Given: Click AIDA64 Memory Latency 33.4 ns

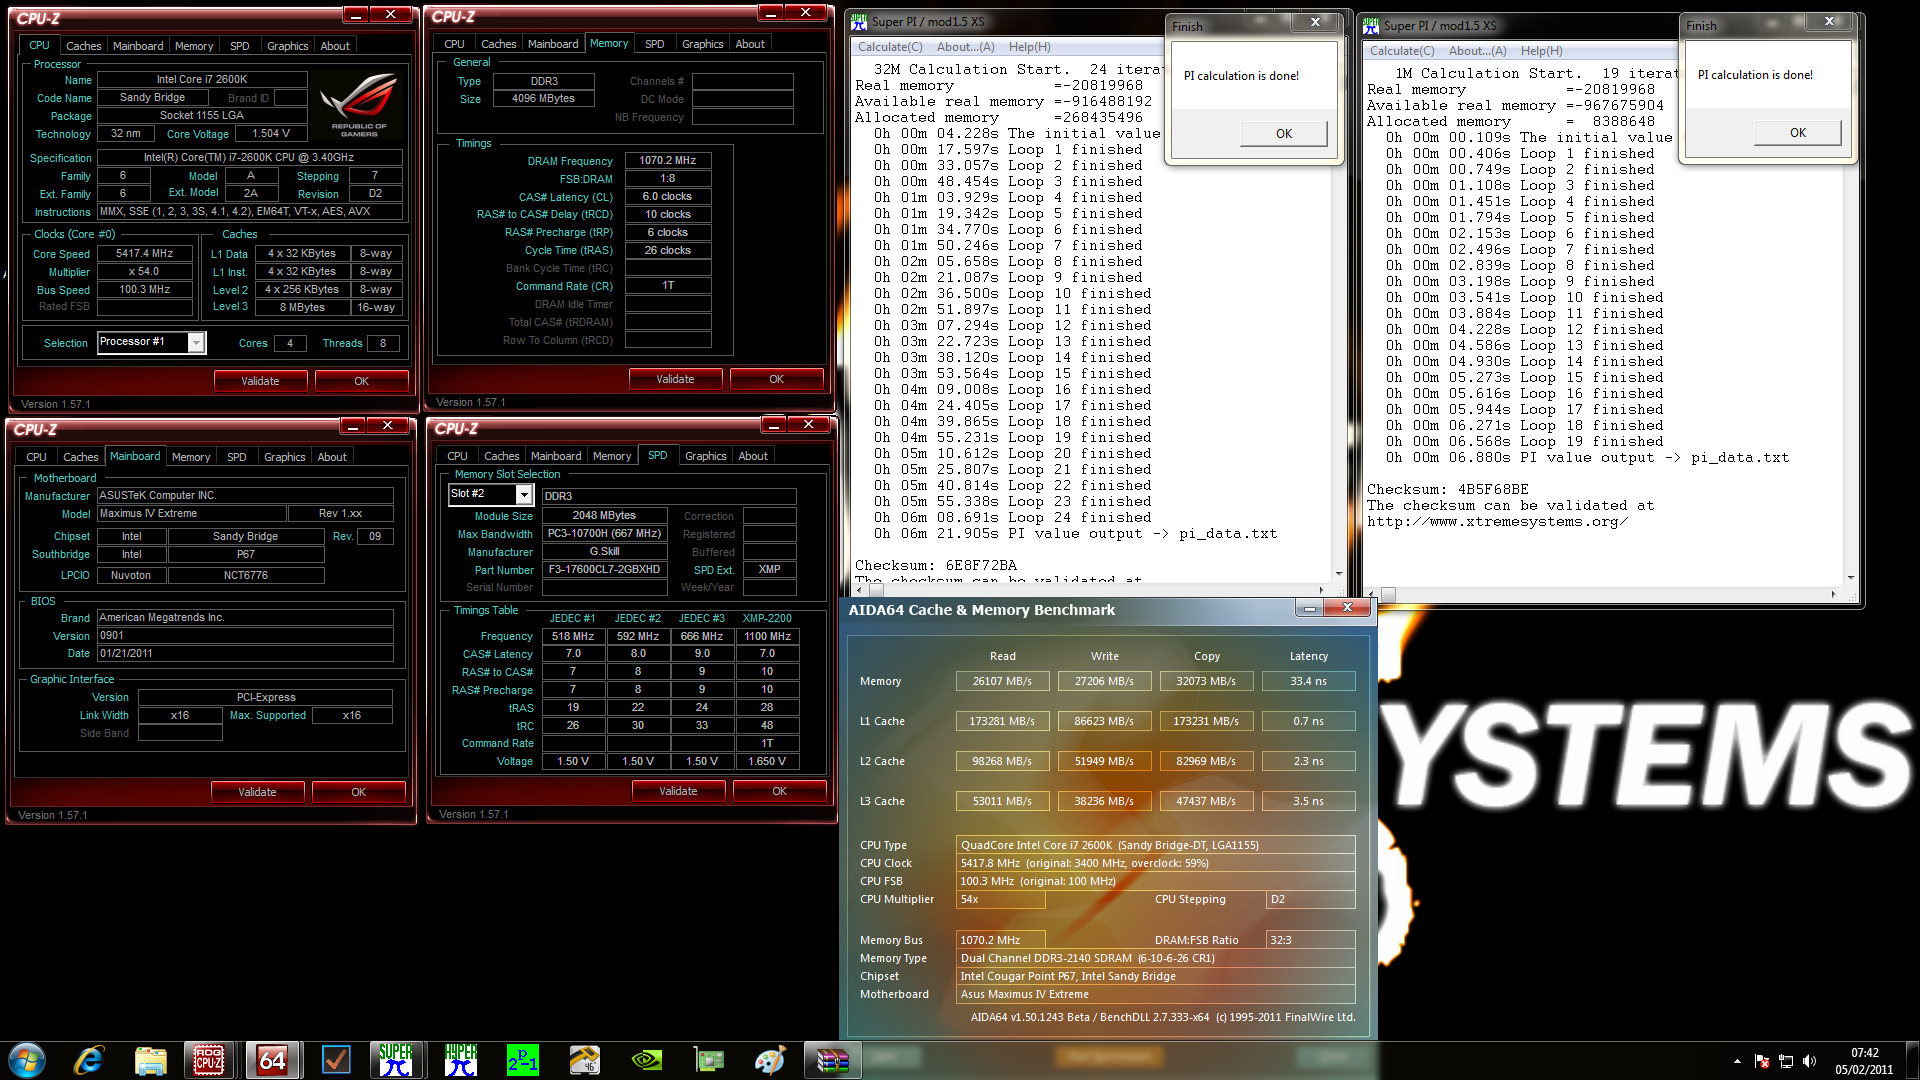Looking at the screenshot, I should pyautogui.click(x=1308, y=681).
